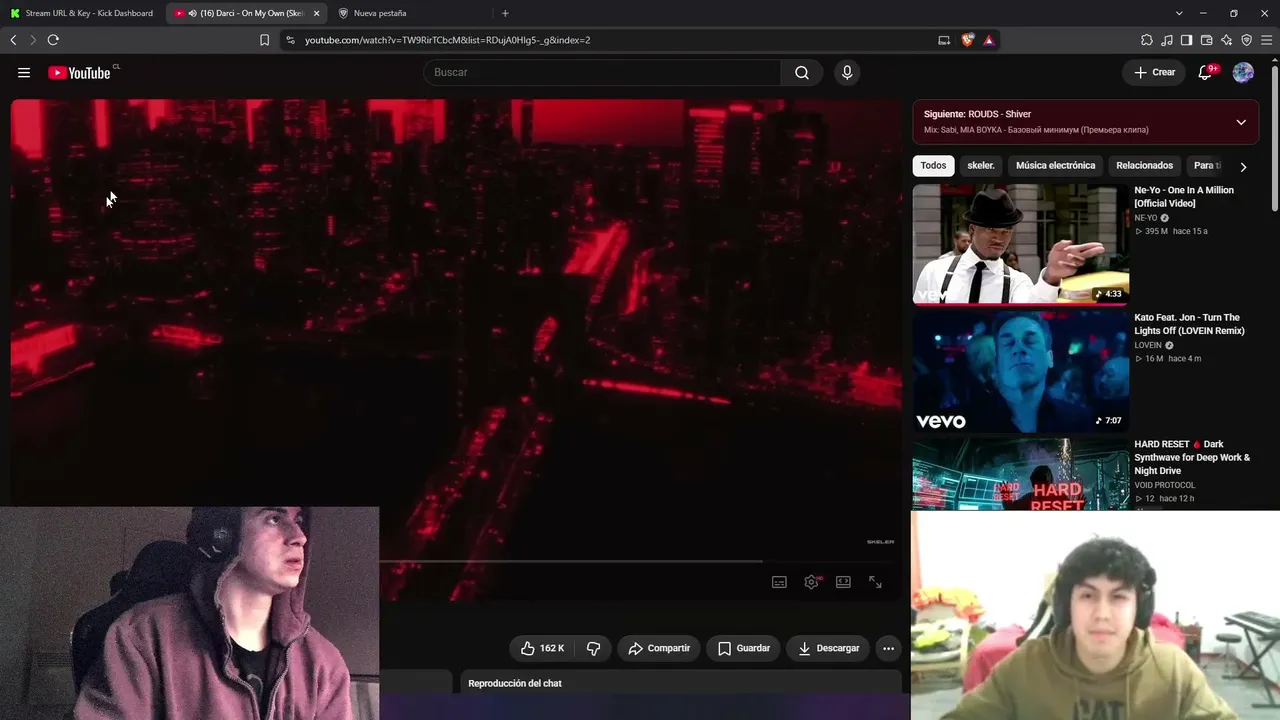
Task: Open the Brave Wallet icon
Action: pos(1206,40)
